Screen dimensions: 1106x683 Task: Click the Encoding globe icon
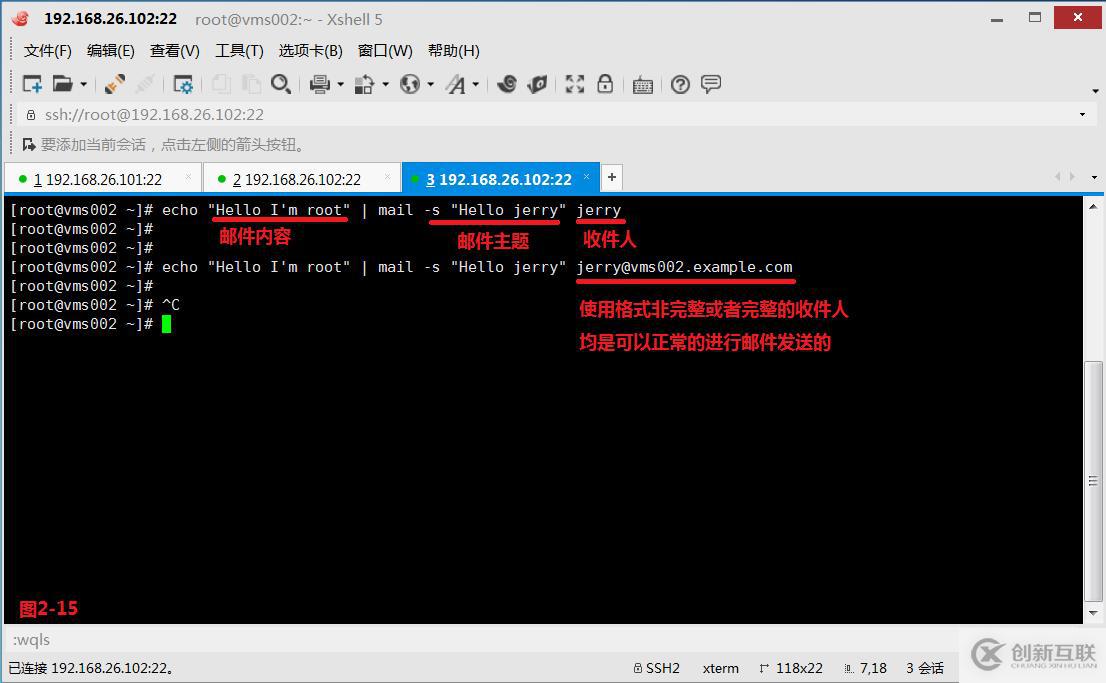coord(410,85)
